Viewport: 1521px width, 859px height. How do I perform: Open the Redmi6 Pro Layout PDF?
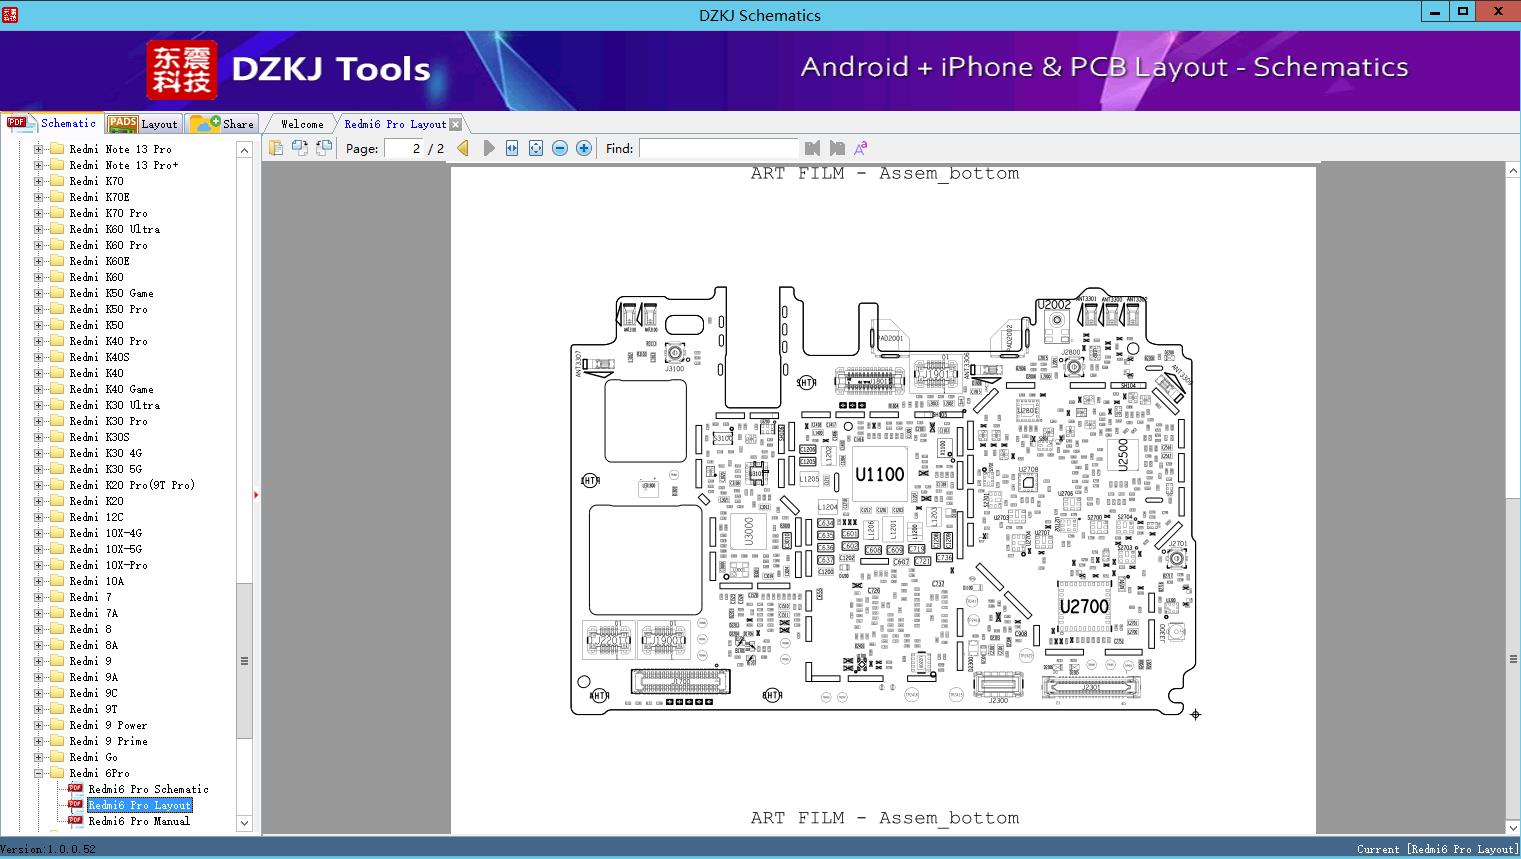[x=140, y=805]
